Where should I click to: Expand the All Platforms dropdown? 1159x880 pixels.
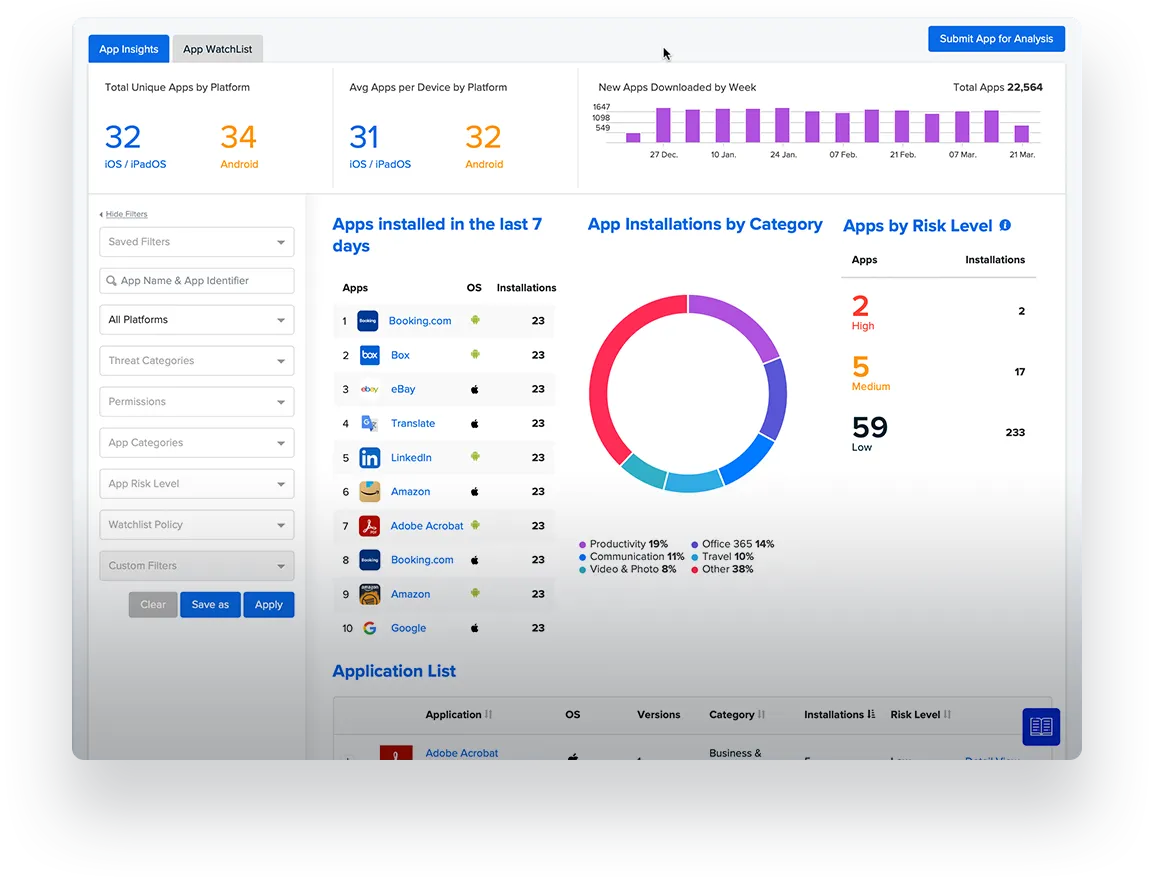pos(196,319)
